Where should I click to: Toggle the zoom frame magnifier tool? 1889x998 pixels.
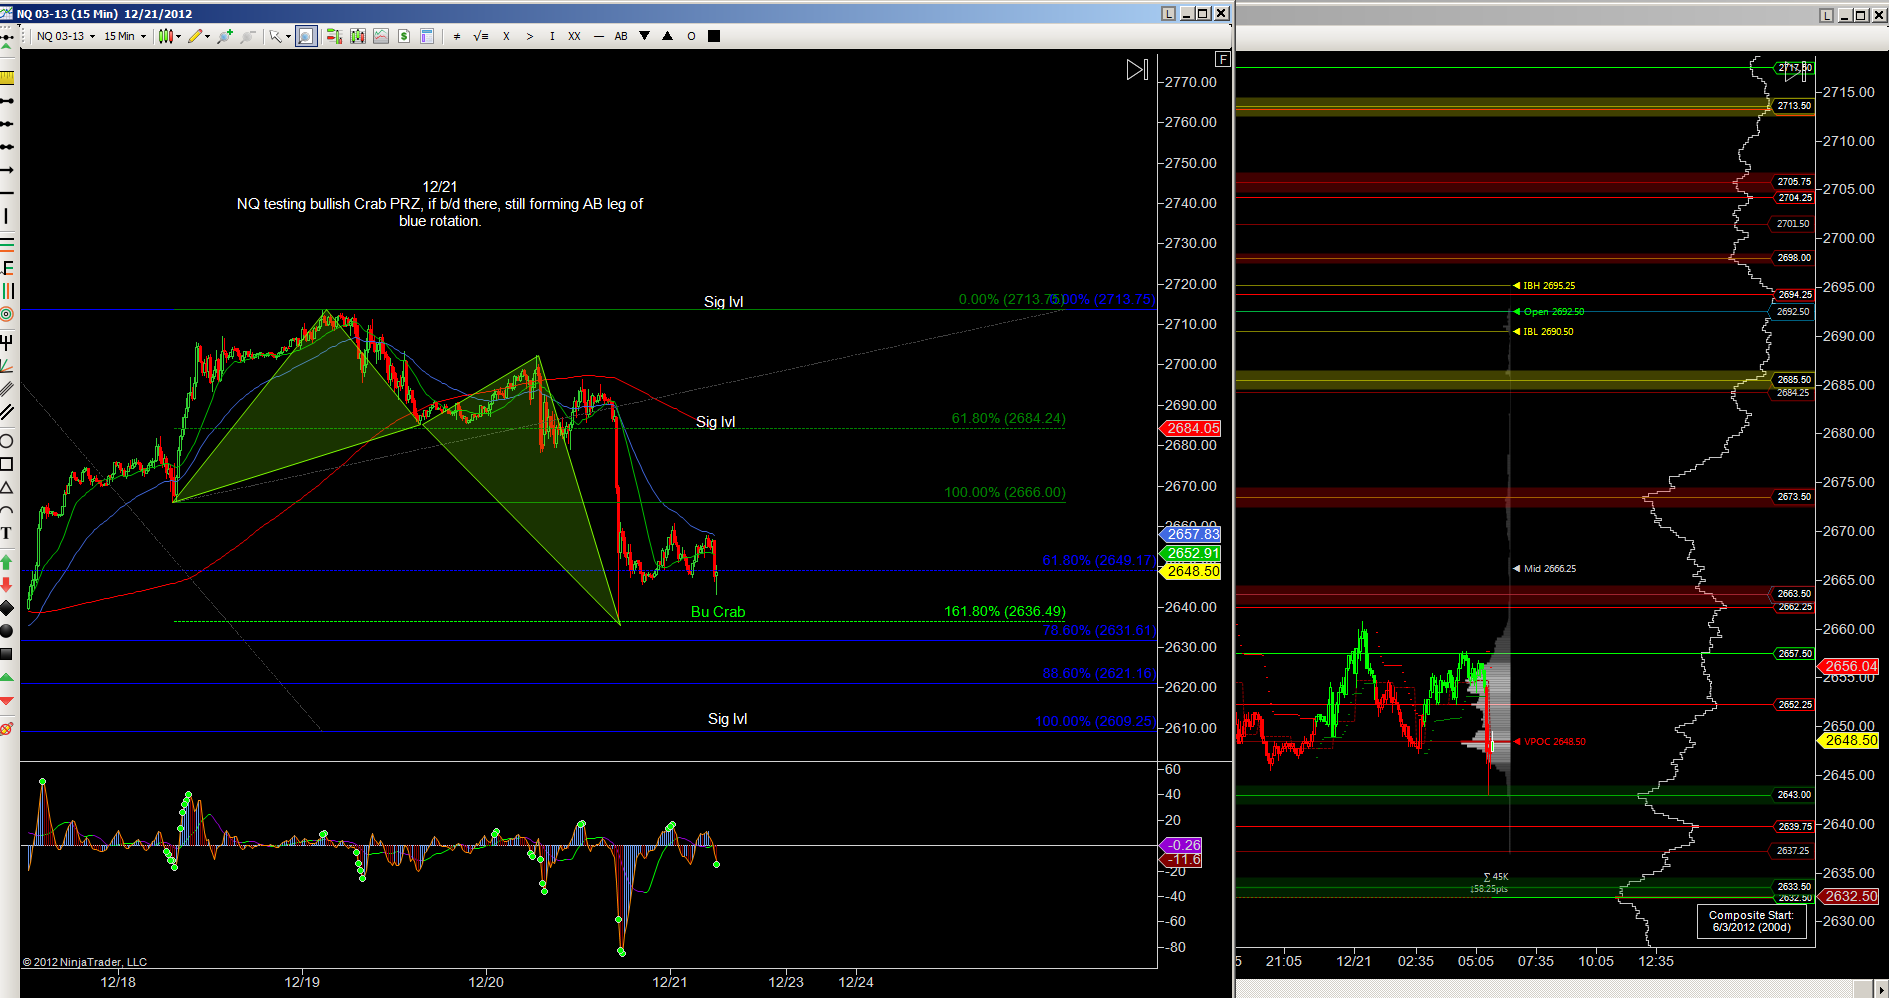306,36
